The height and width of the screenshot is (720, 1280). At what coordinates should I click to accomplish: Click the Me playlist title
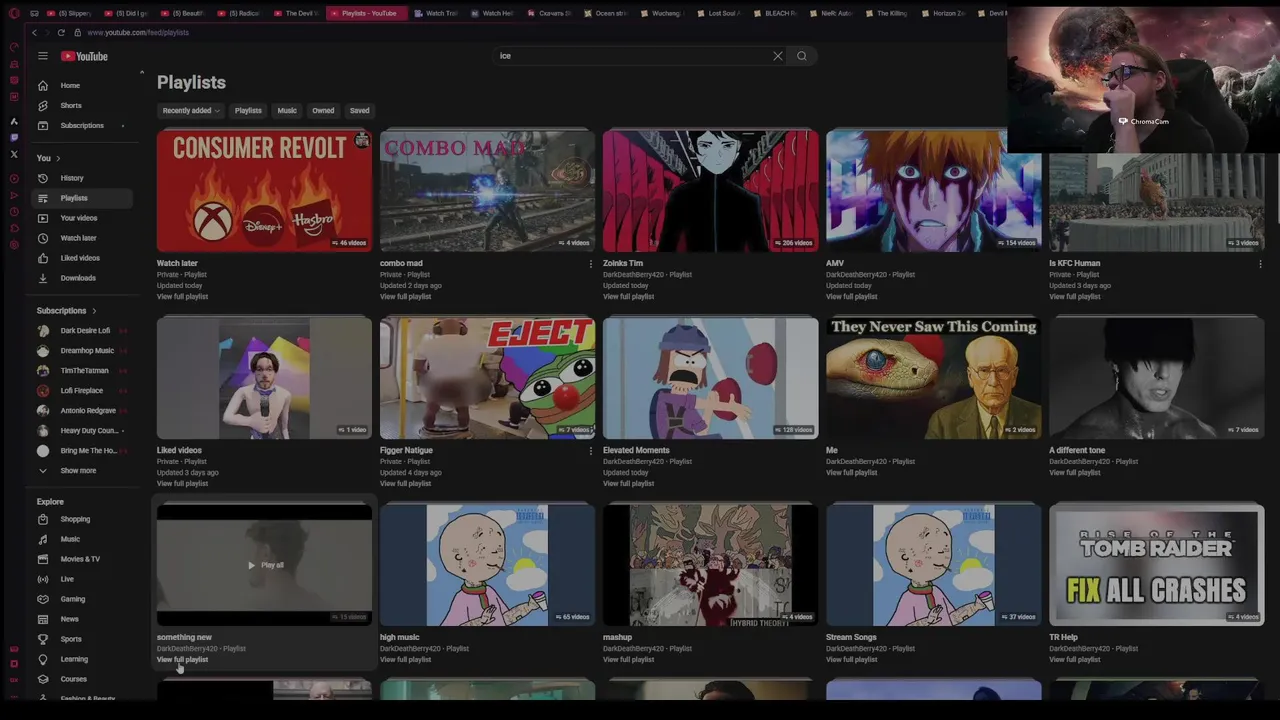coord(831,451)
